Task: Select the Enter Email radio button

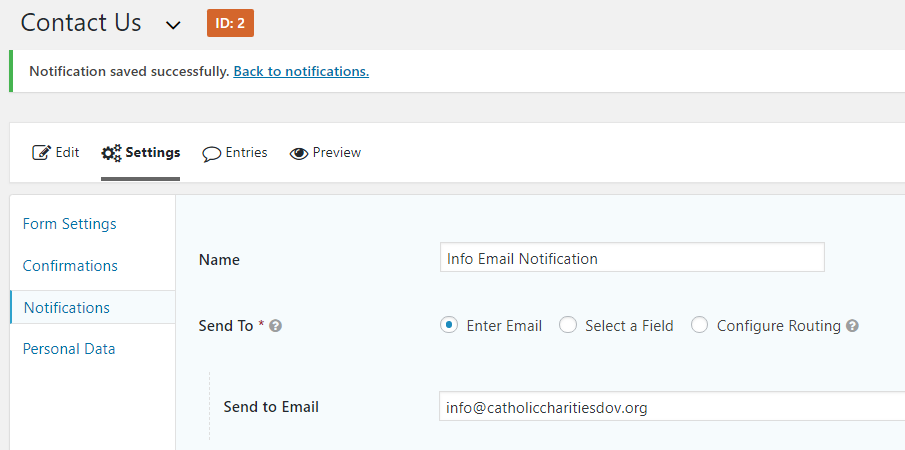Action: 449,325
